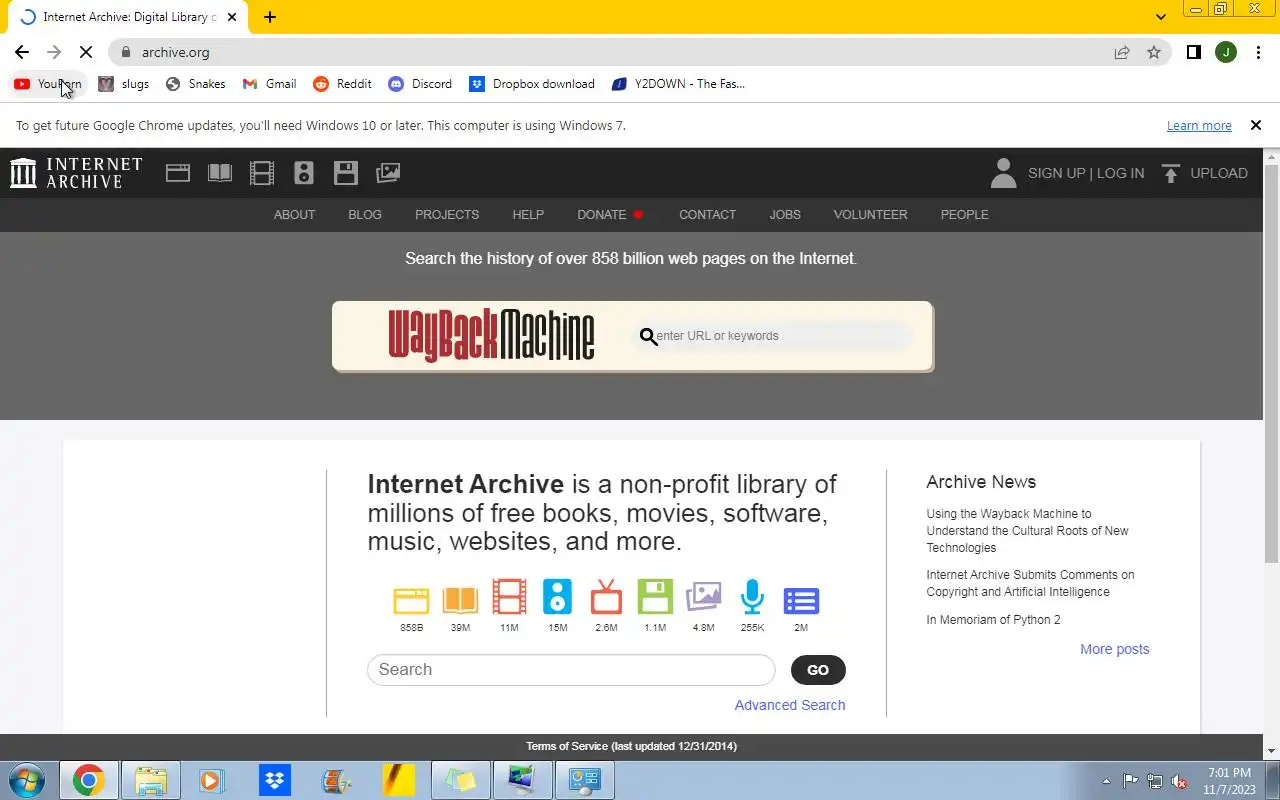Open the More posts link

pyautogui.click(x=1114, y=649)
